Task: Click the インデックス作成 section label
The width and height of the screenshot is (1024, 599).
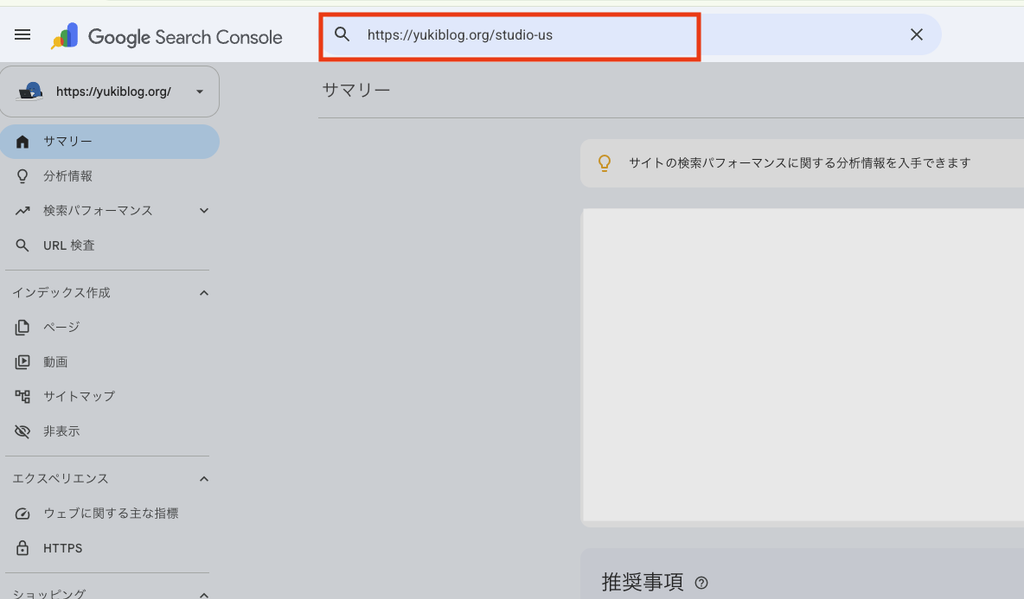Action: click(x=61, y=293)
